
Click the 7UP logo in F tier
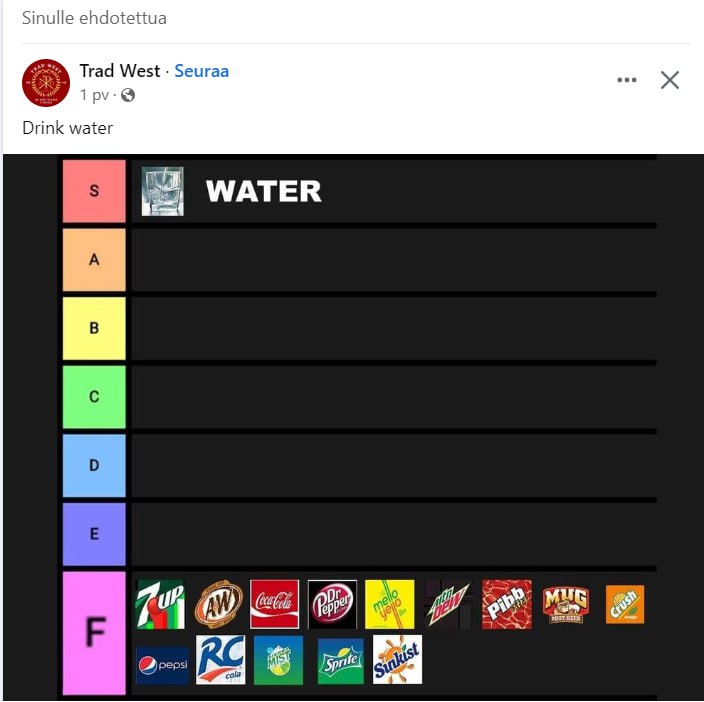[160, 604]
